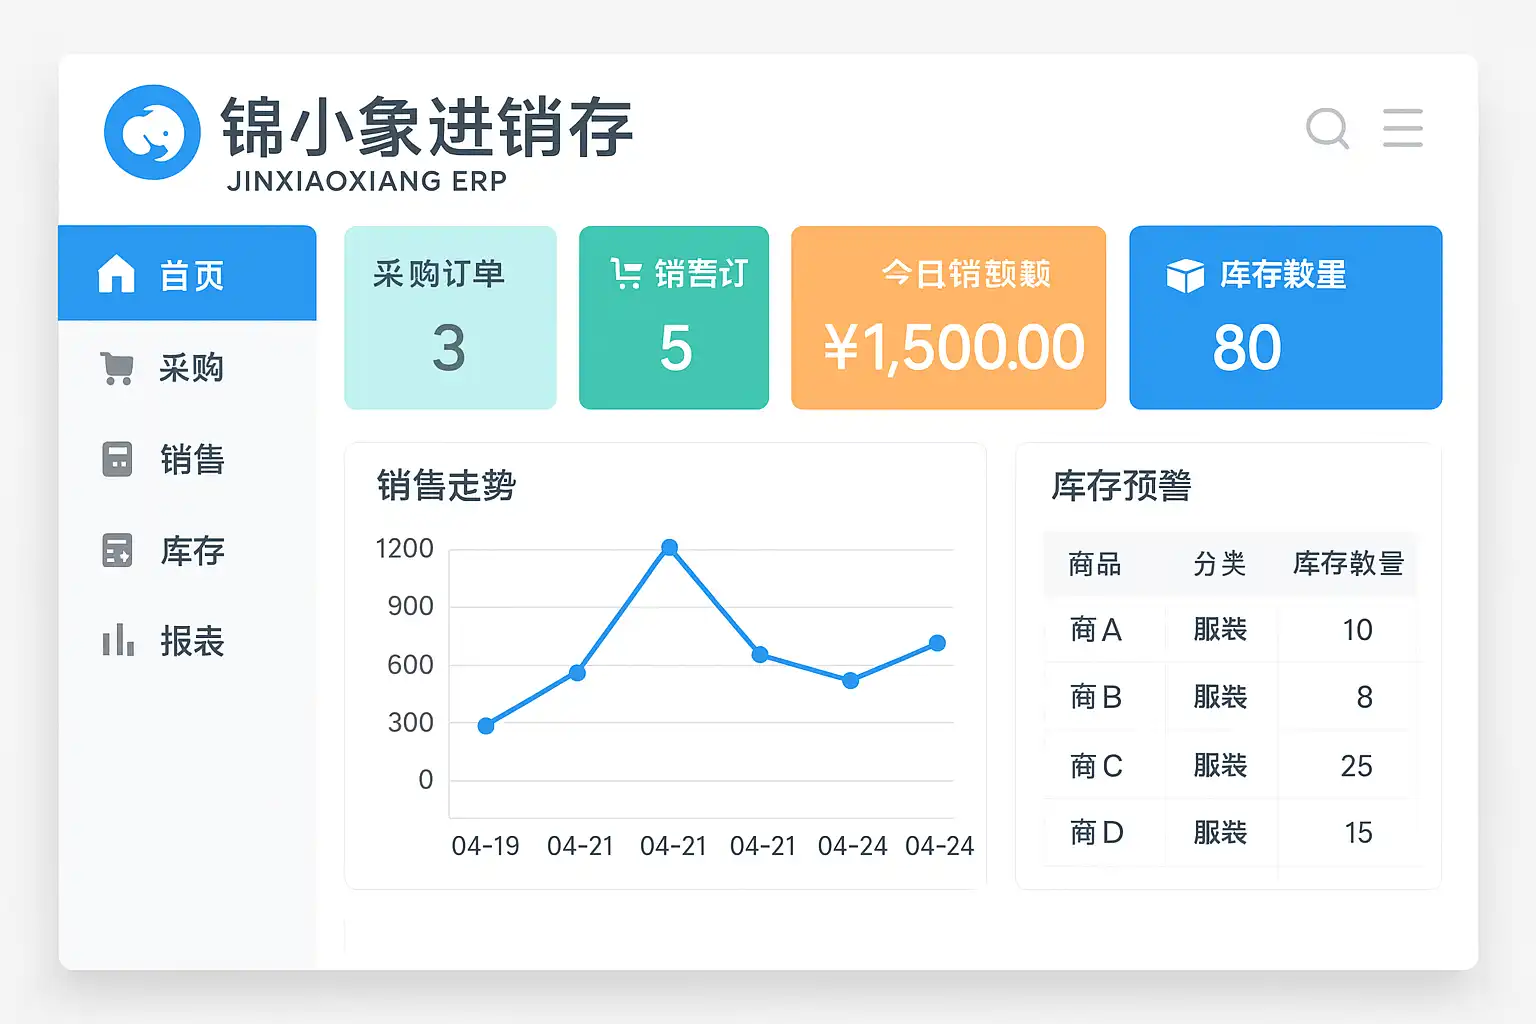Open the hamburger menu icon

[x=1402, y=128]
